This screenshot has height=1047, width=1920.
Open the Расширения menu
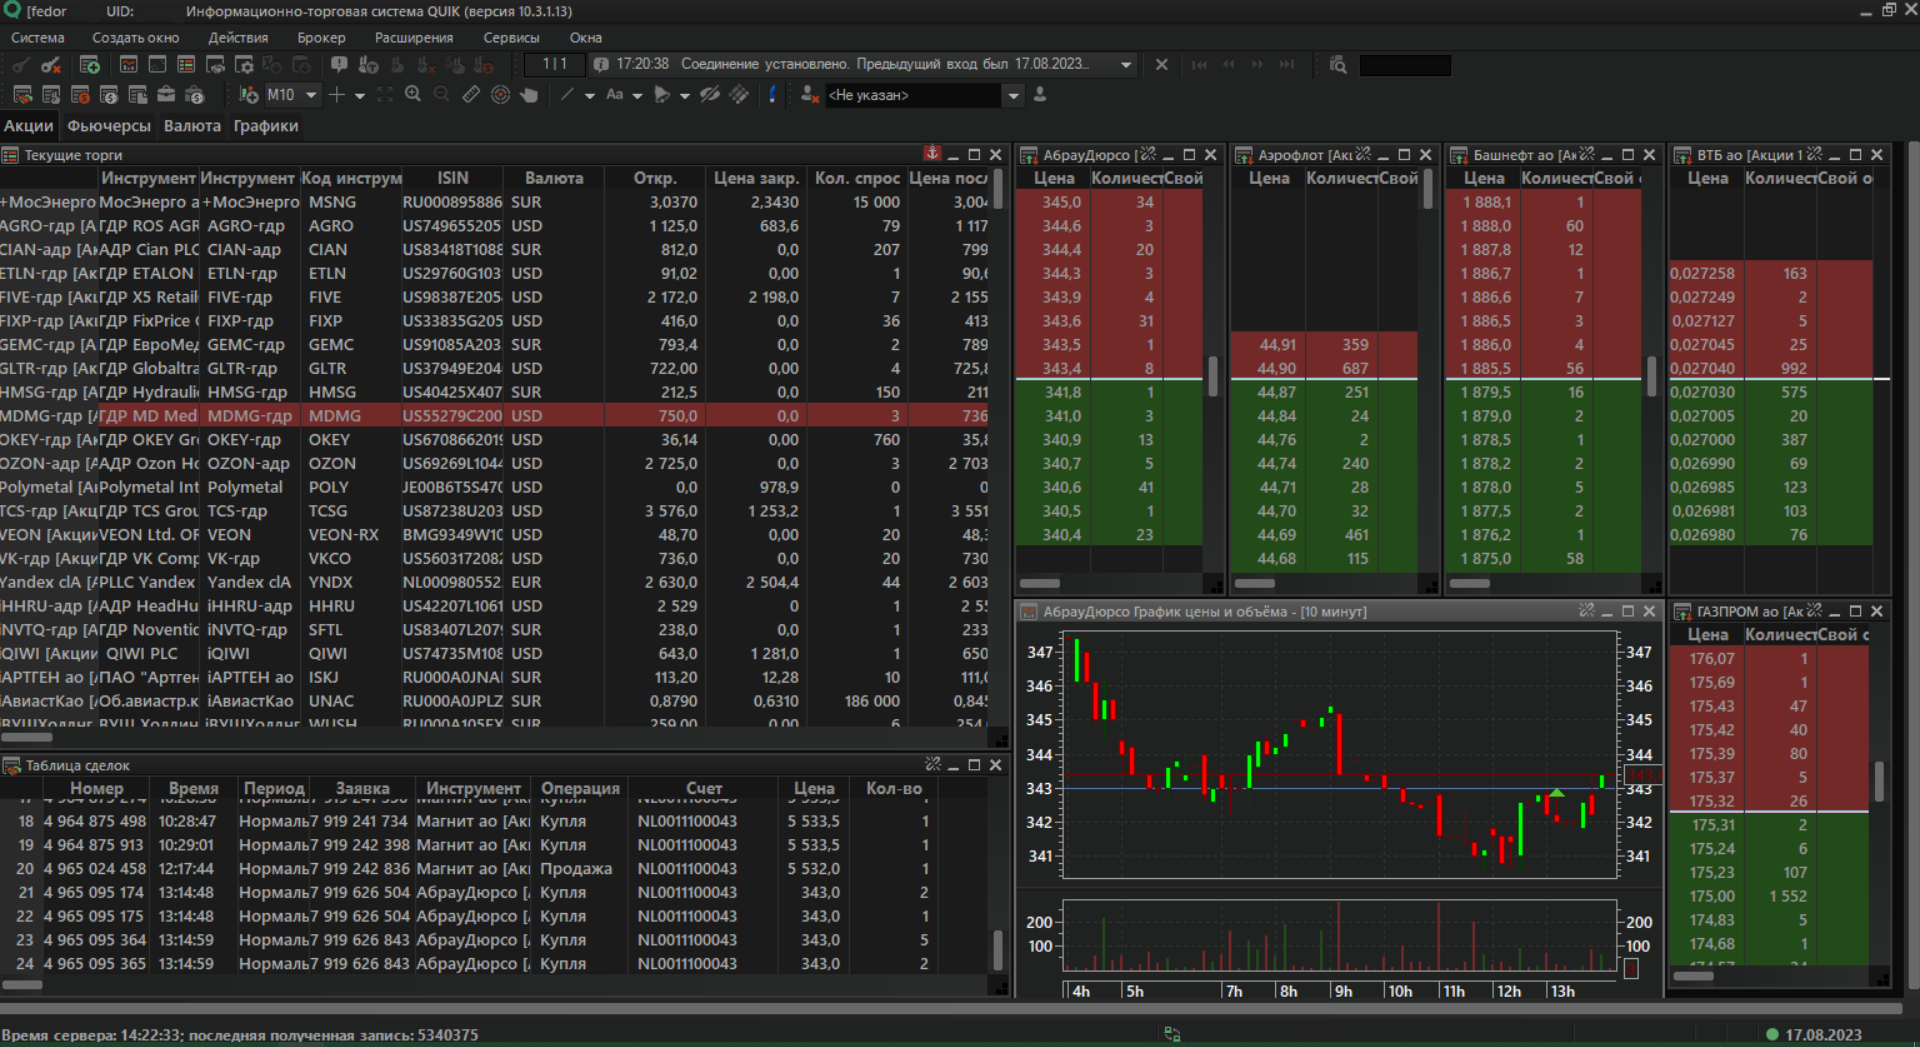pyautogui.click(x=414, y=37)
